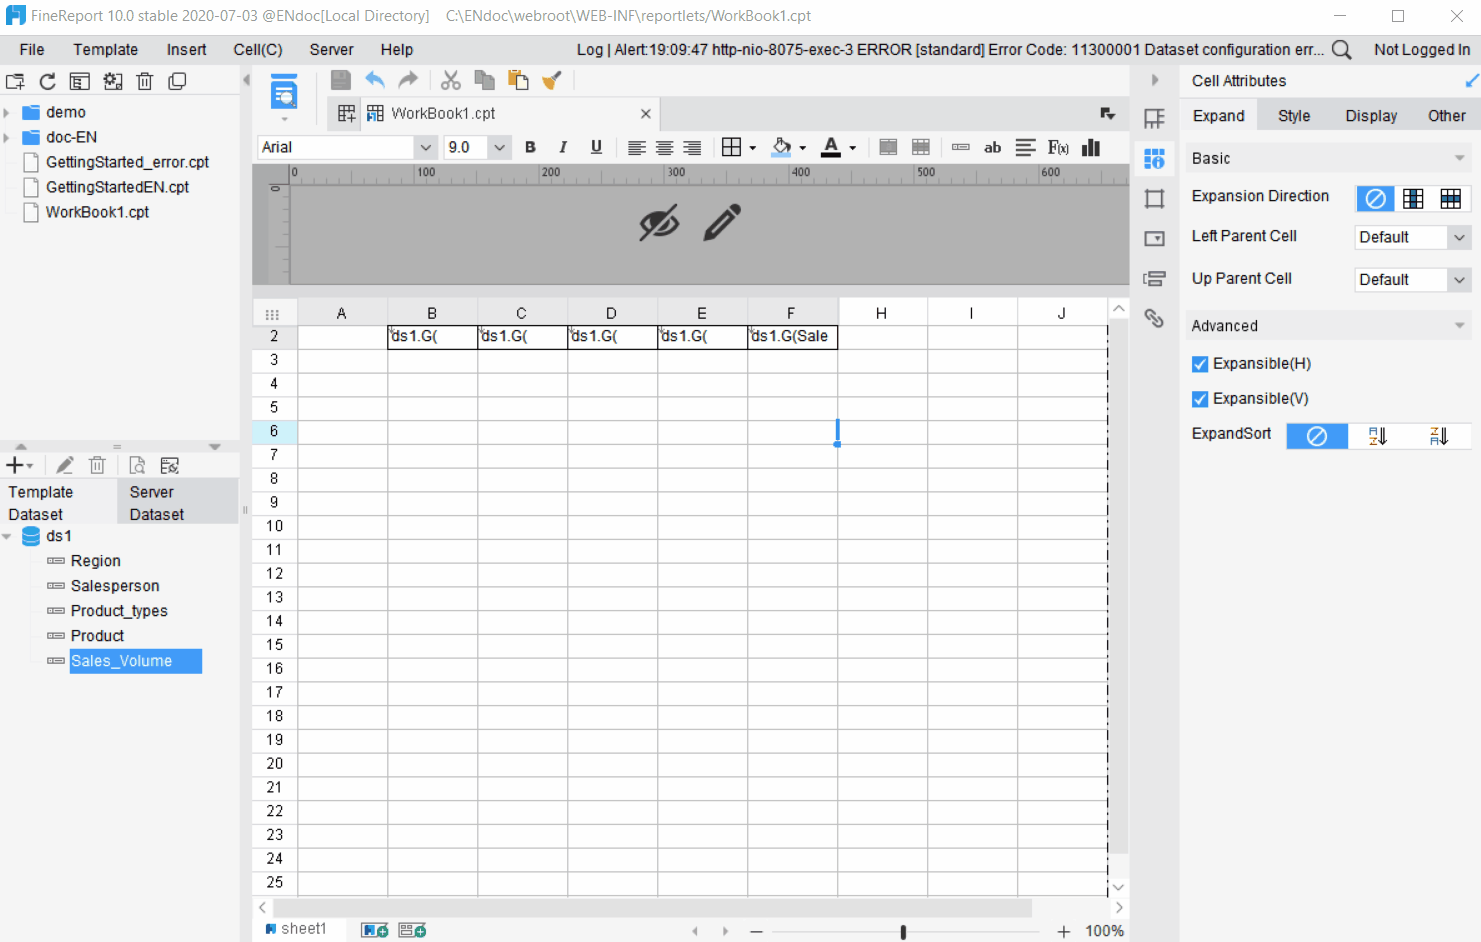The image size is (1481, 942).
Task: Click the merge cells icon
Action: tap(888, 148)
